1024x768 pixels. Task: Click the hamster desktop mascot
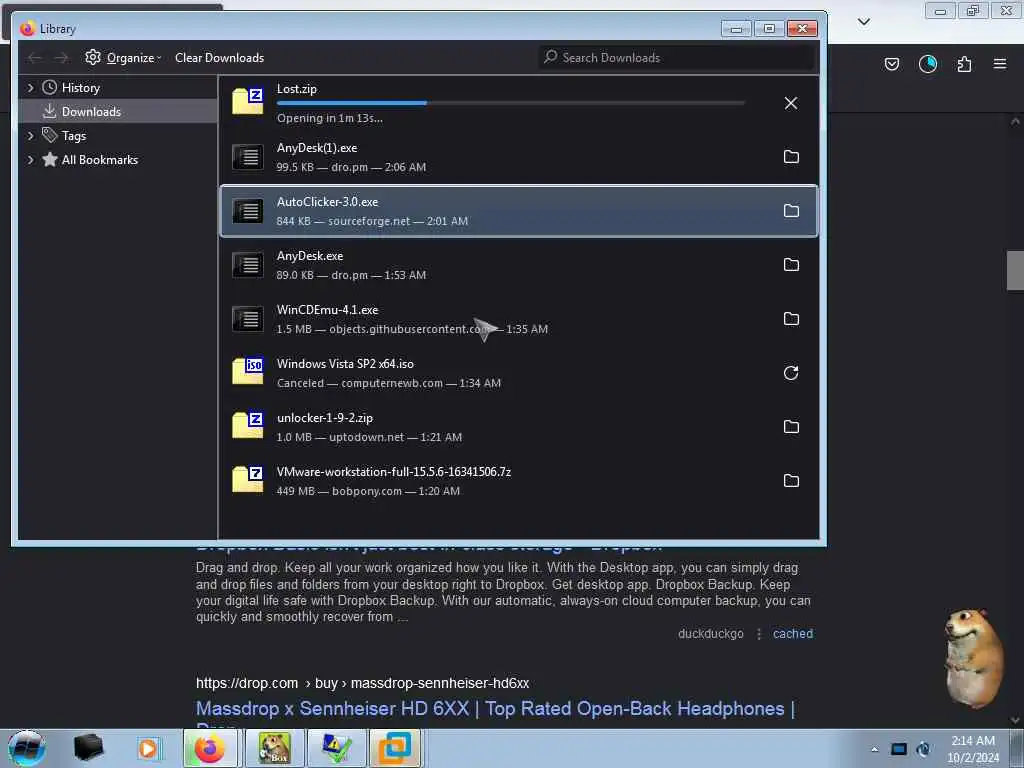coord(973,658)
